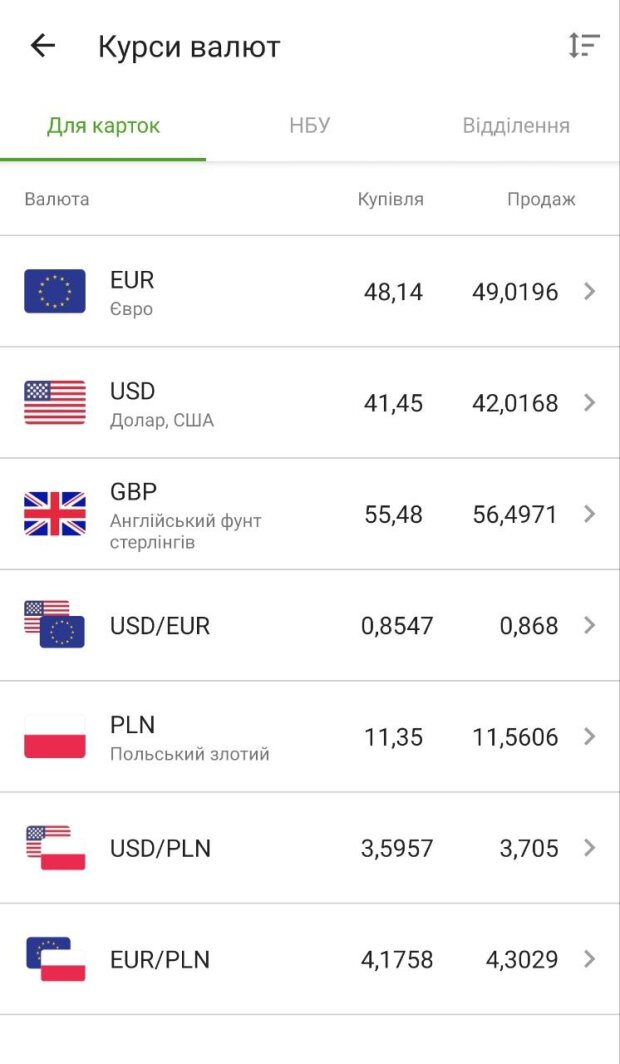Tap the EUR/PLN double flag icon
620x1064 pixels.
point(55,959)
